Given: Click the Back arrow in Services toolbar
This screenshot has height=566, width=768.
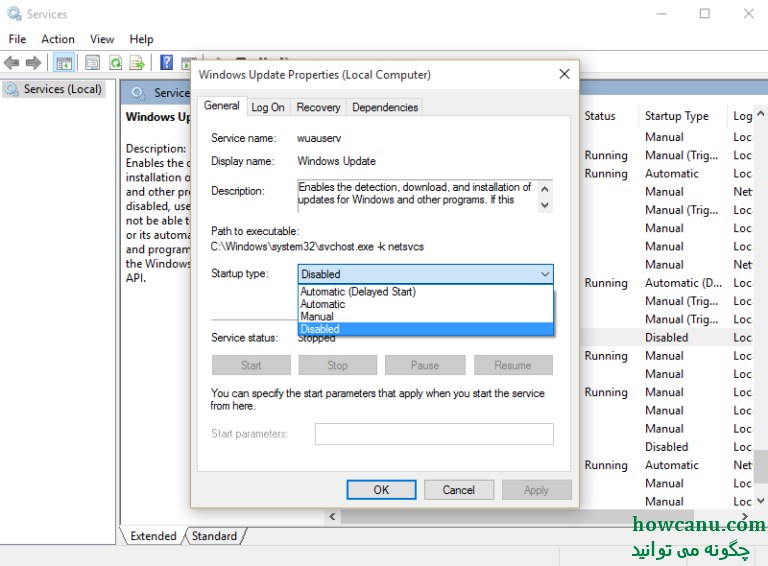Looking at the screenshot, I should 11,63.
